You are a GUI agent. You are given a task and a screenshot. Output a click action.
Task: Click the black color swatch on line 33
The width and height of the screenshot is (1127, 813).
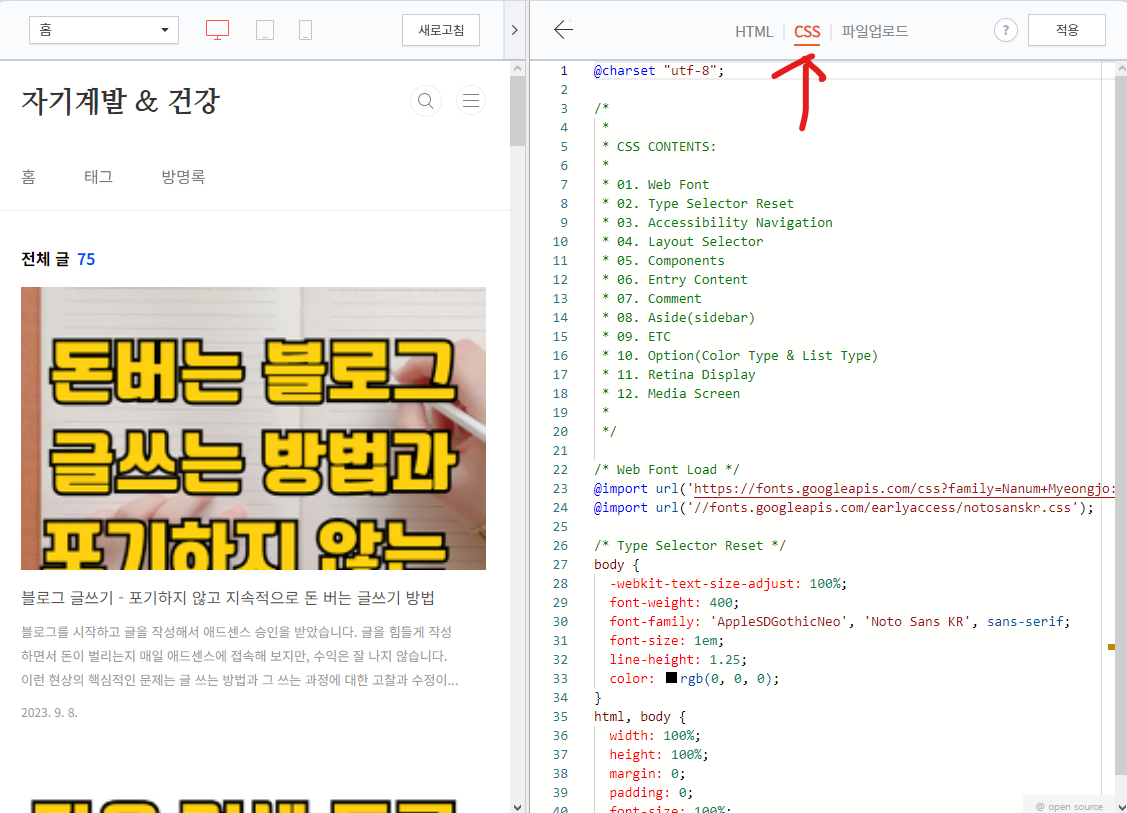tap(670, 678)
